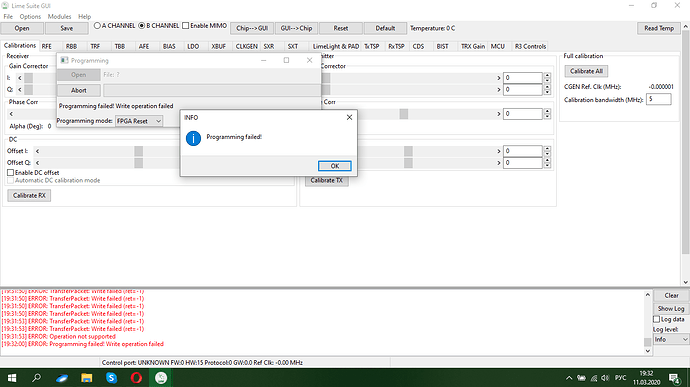Click receiver Gain Corrector I slider thumb

pyautogui.click(x=29, y=78)
